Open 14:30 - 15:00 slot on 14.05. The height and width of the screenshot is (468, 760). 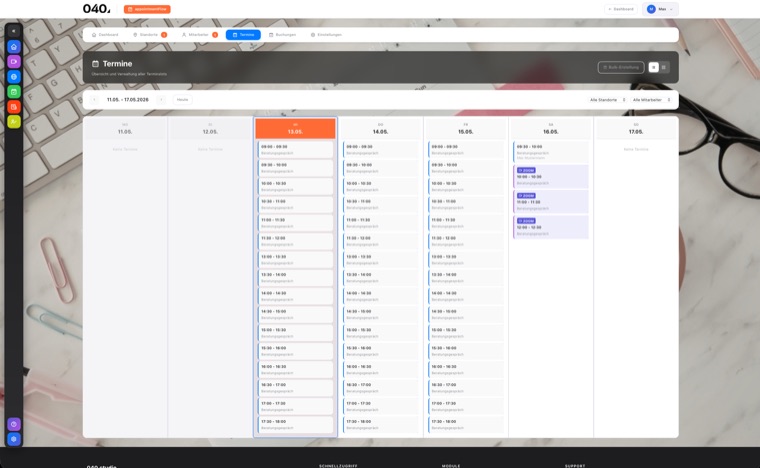380,314
